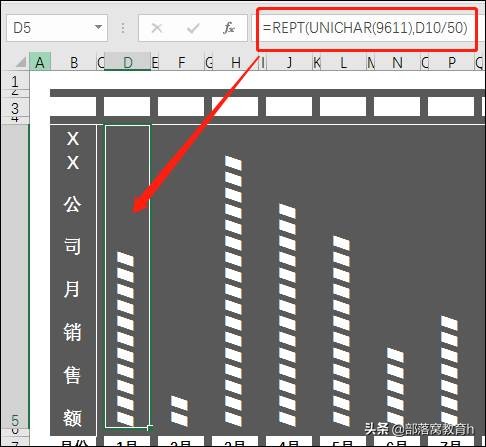Image resolution: width=486 pixels, height=447 pixels.
Task: Click the white cell in row 3 column F
Action: (181, 107)
